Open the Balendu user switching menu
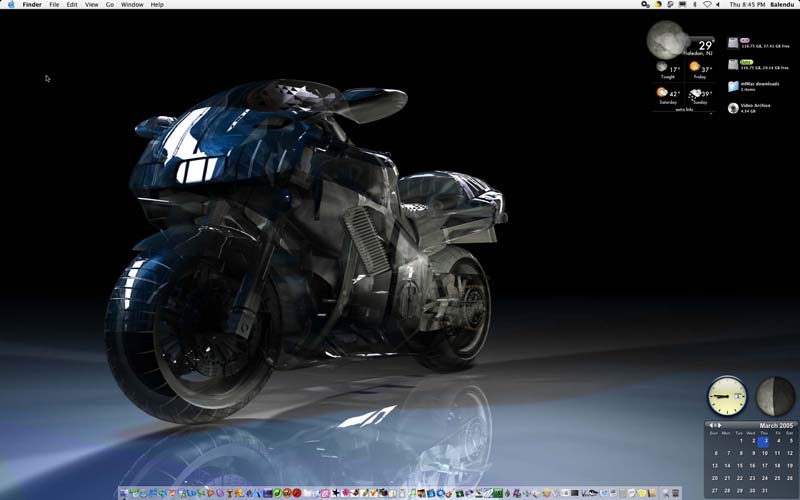800x500 pixels. 781,5
